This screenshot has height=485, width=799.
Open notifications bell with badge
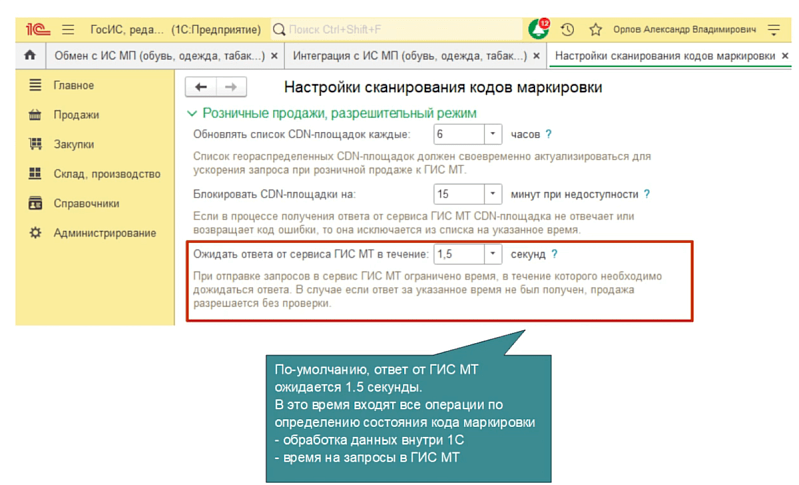[539, 29]
